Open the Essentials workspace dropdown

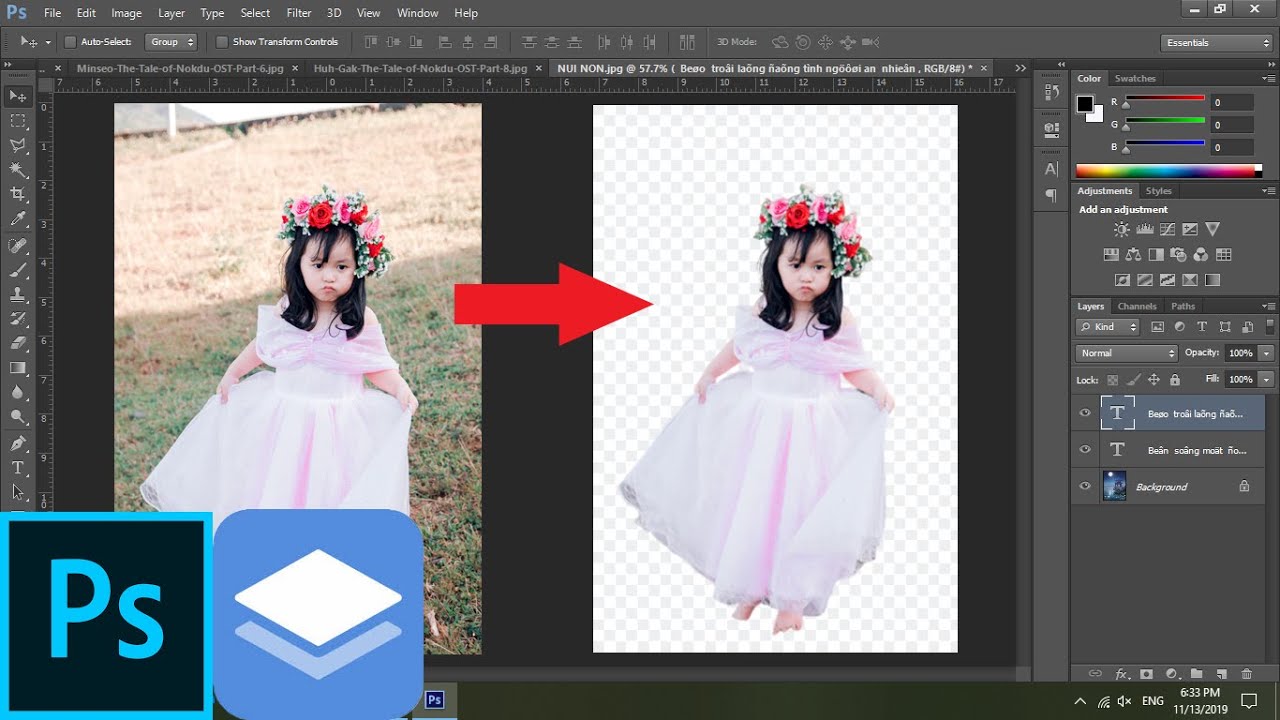(x=1216, y=42)
